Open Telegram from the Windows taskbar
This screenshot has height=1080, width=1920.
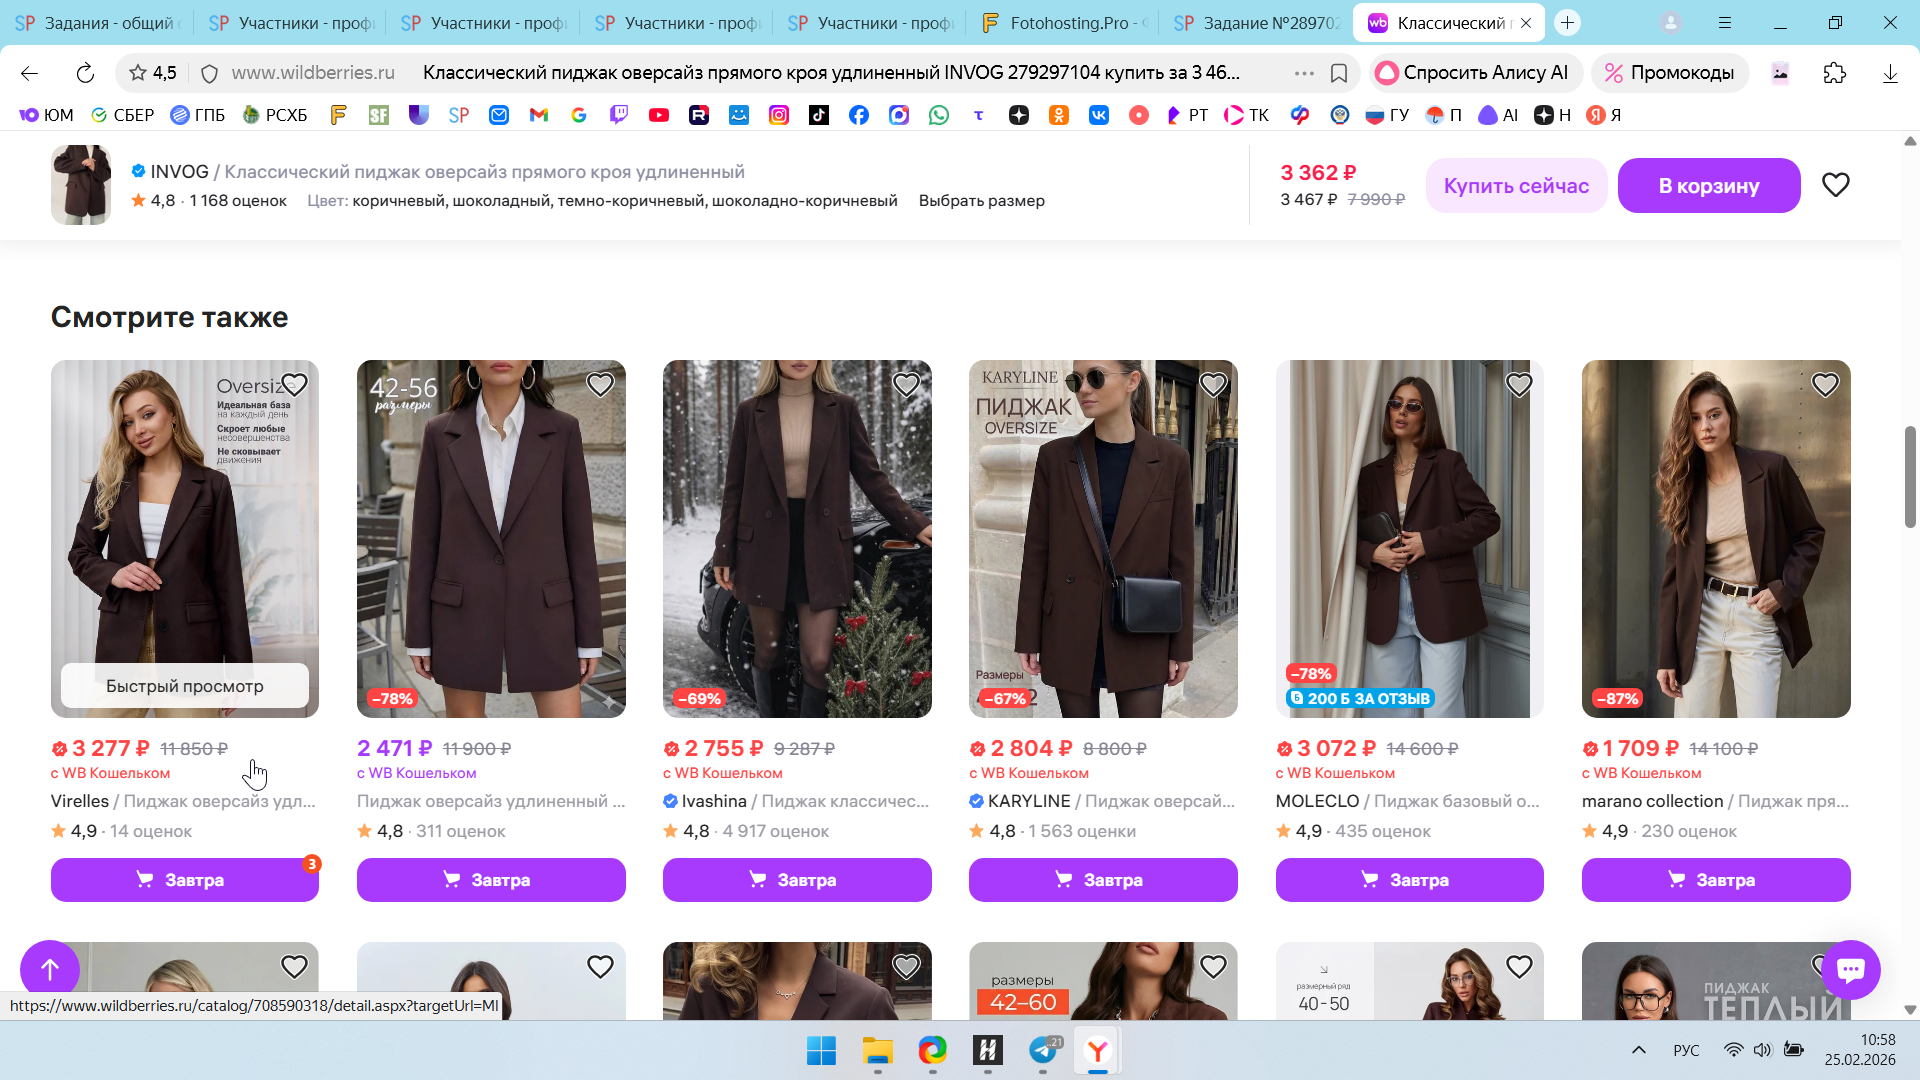[1043, 1050]
